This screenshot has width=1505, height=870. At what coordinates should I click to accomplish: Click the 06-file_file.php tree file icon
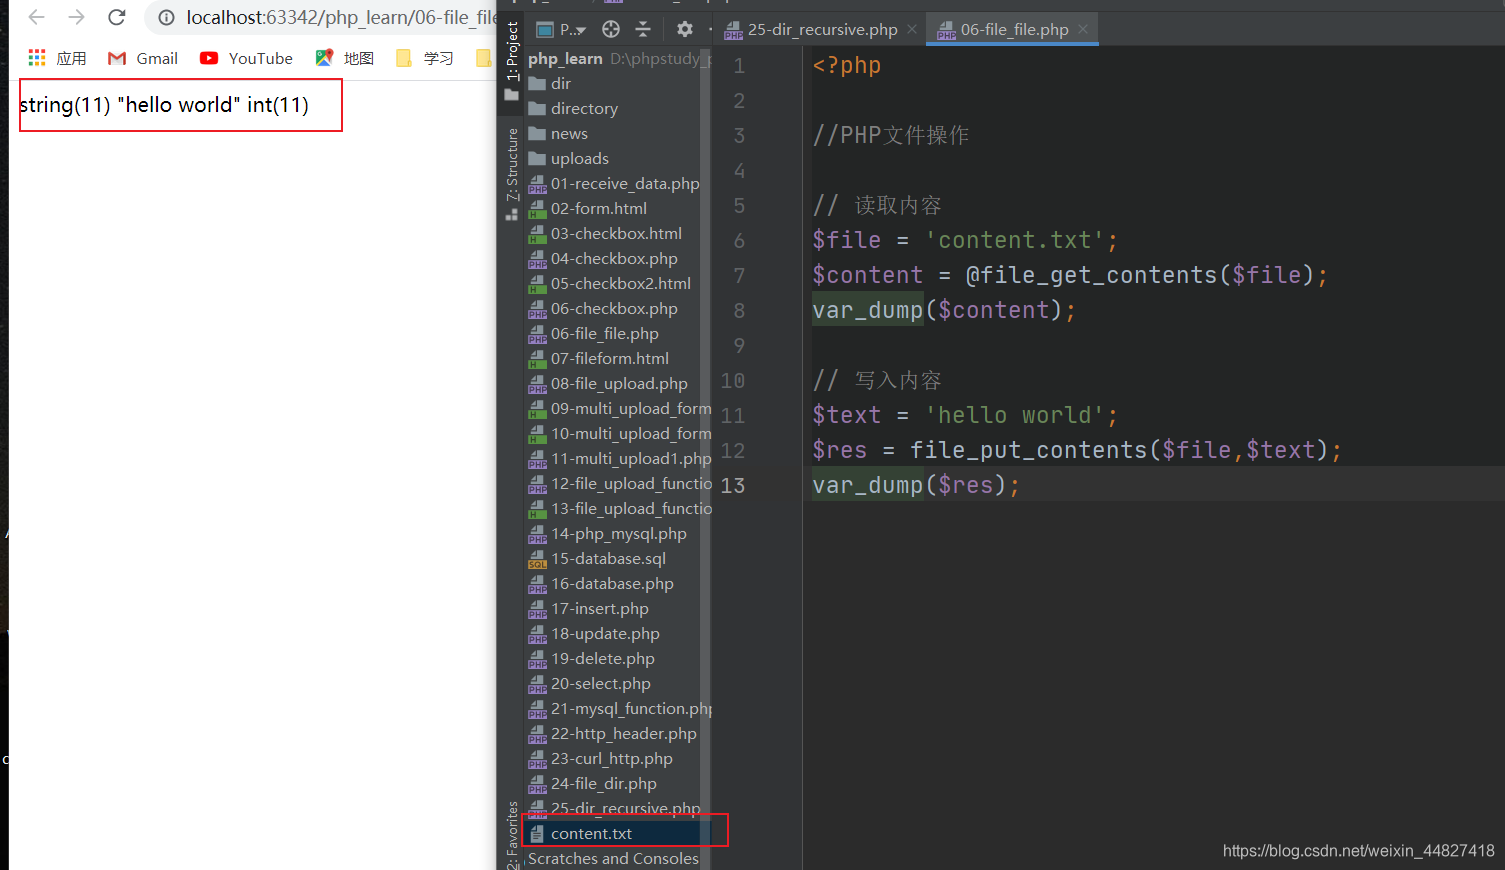[x=538, y=334]
